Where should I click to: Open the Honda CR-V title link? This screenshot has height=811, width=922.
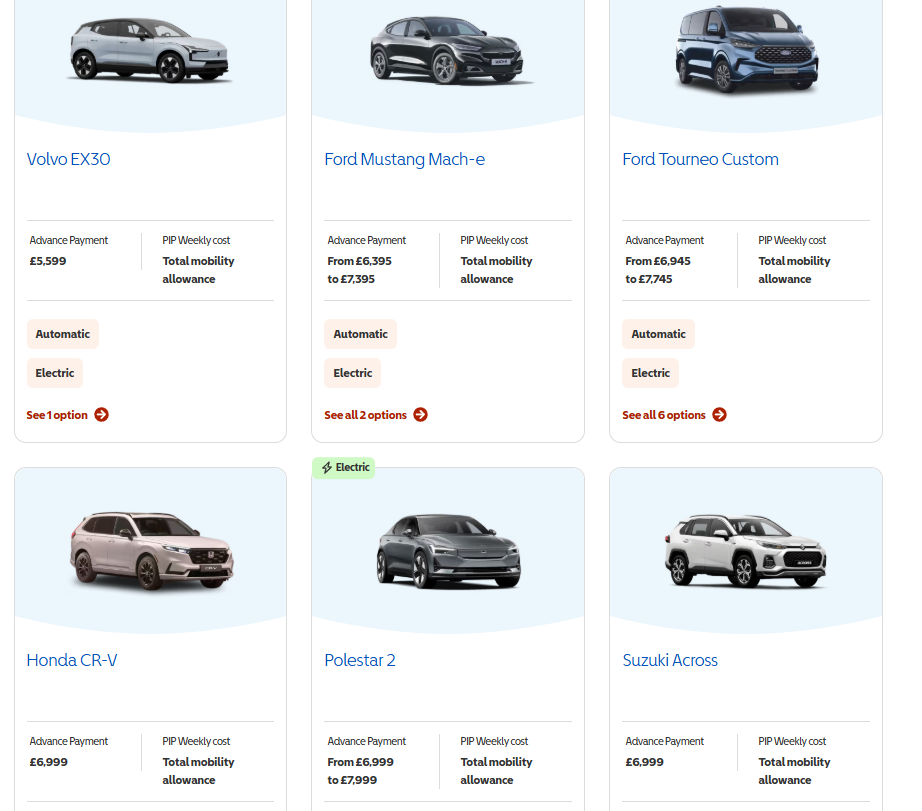[x=72, y=660]
